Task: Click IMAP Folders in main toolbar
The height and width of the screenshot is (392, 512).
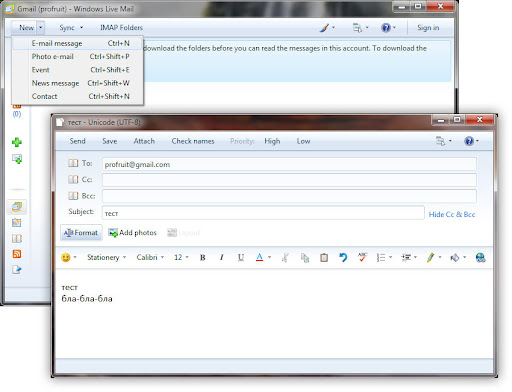Action: [x=121, y=28]
